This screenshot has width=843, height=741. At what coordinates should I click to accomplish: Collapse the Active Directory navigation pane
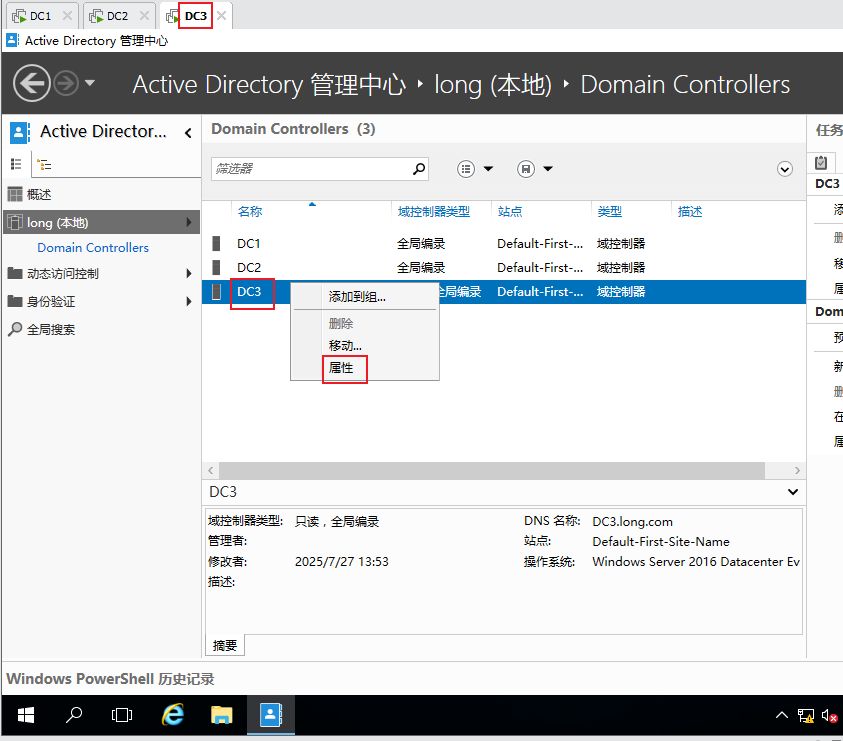coord(188,133)
